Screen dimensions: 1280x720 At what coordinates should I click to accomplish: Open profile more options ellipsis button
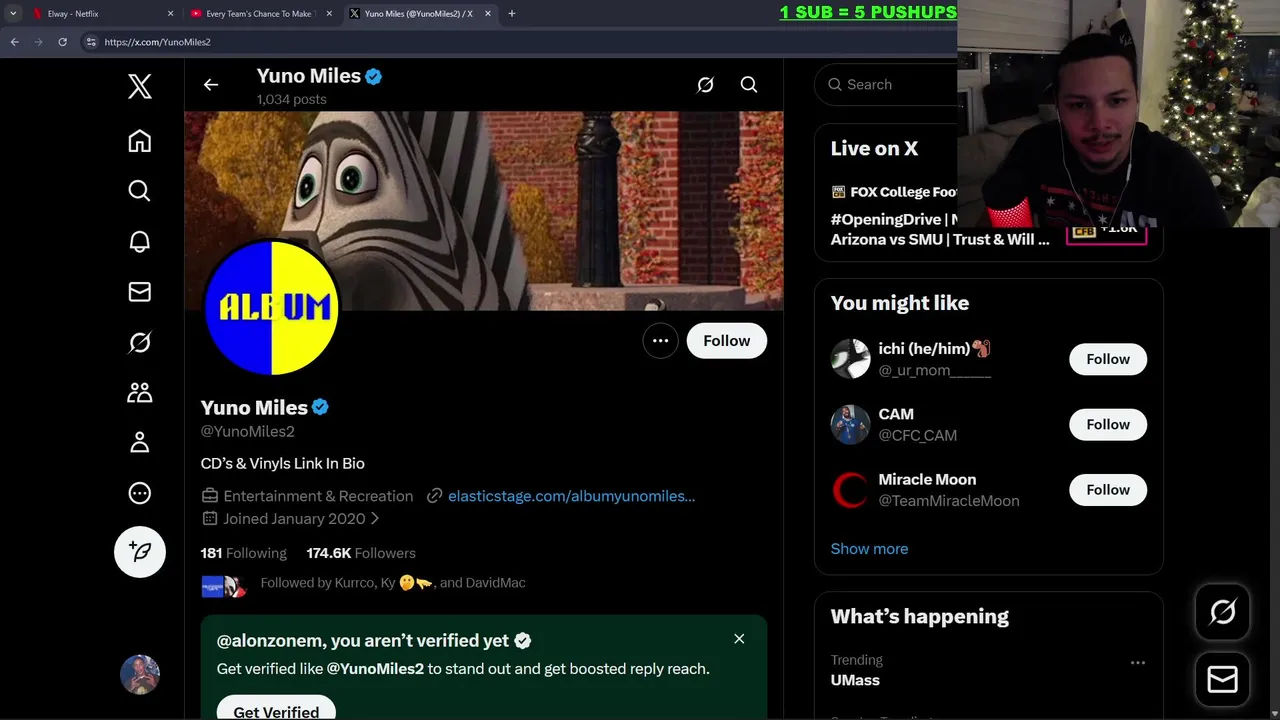coord(660,341)
